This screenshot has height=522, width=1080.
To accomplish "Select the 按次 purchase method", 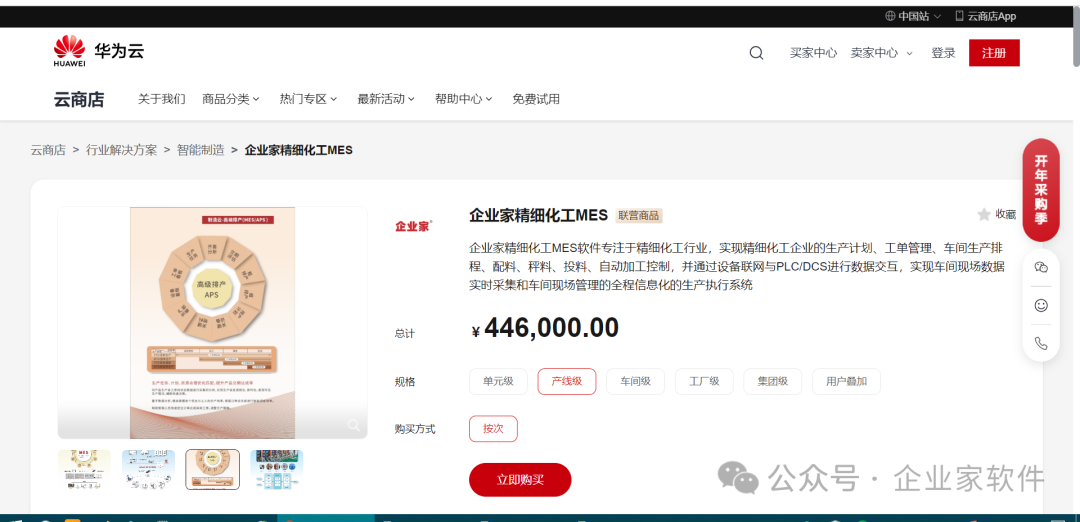I will [x=493, y=428].
